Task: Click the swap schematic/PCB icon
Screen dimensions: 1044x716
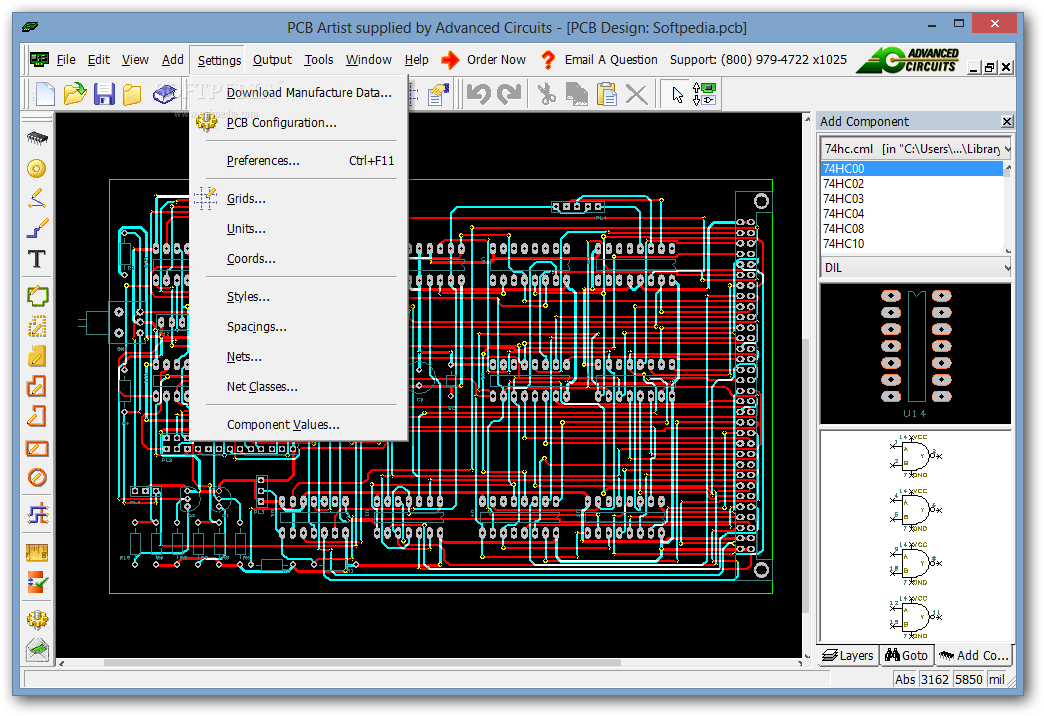Action: click(704, 94)
